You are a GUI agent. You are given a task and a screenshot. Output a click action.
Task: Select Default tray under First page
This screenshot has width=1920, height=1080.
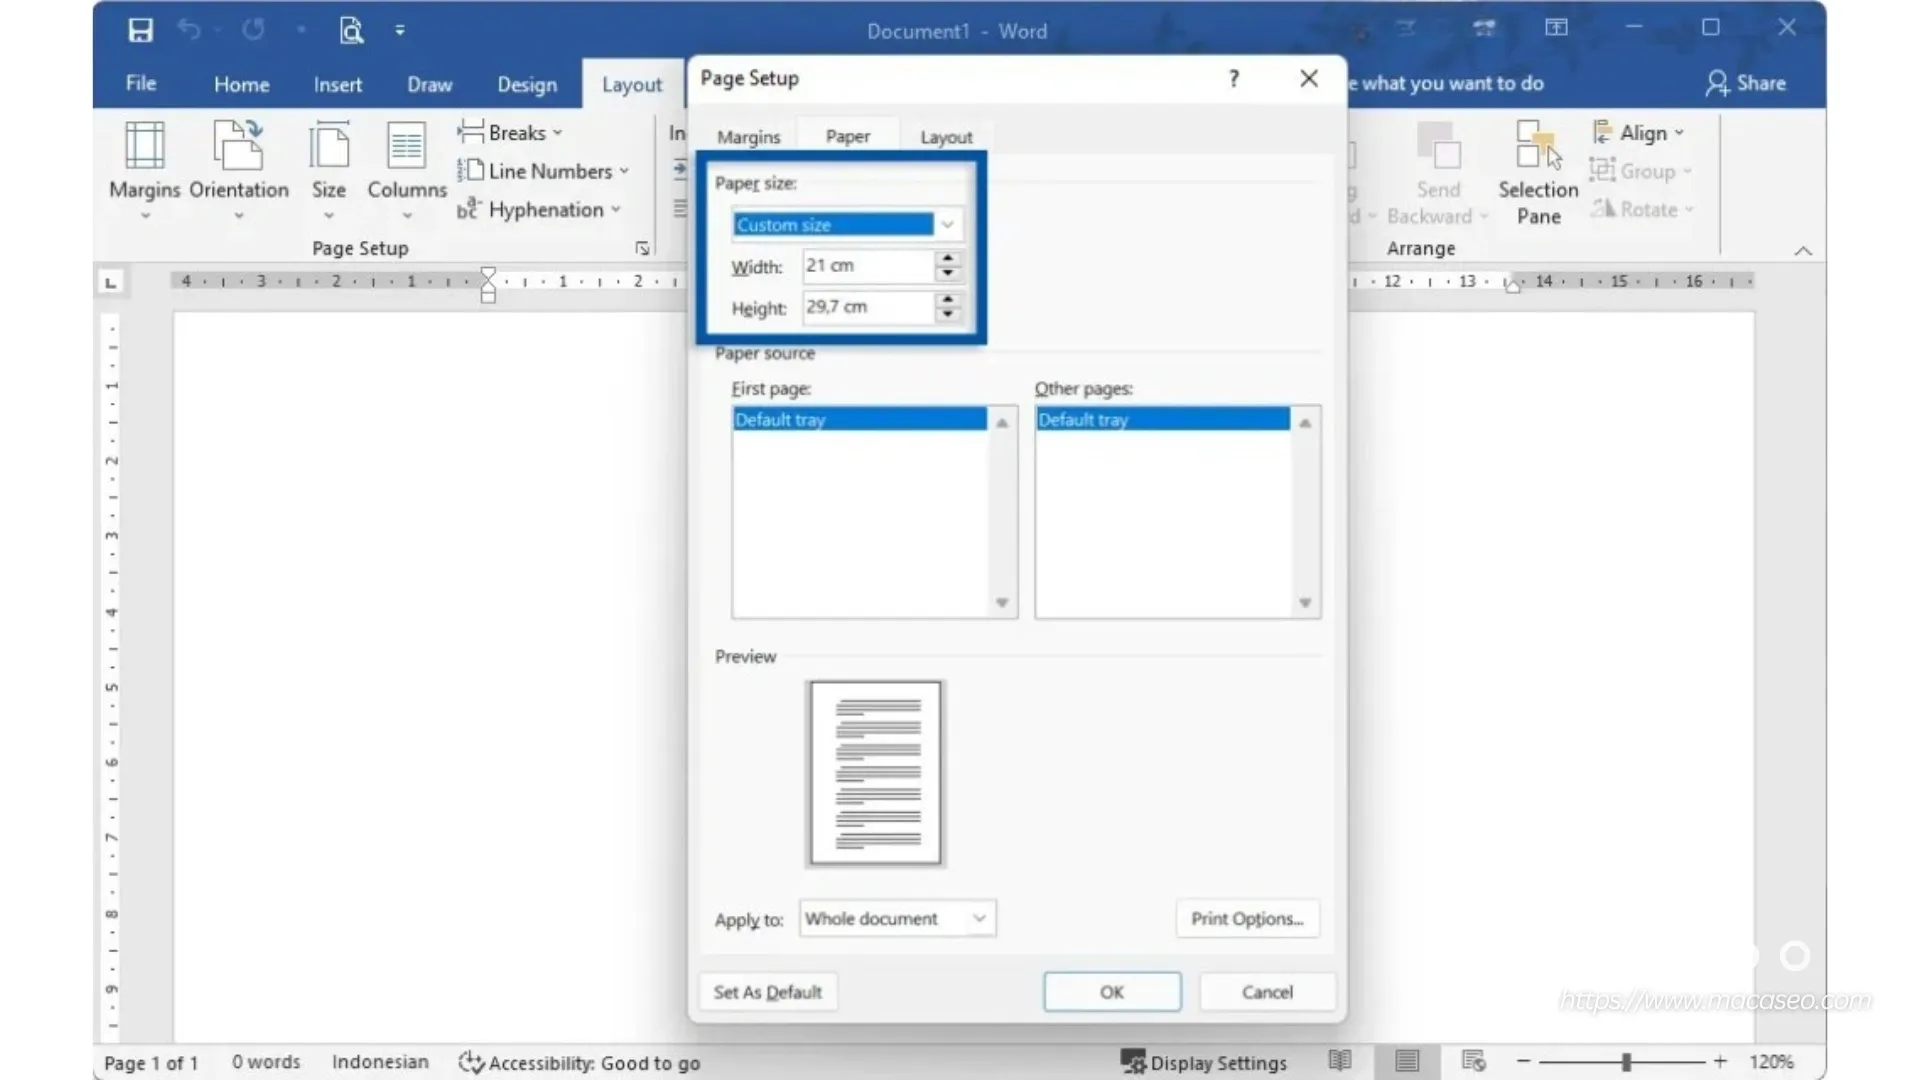(x=859, y=419)
